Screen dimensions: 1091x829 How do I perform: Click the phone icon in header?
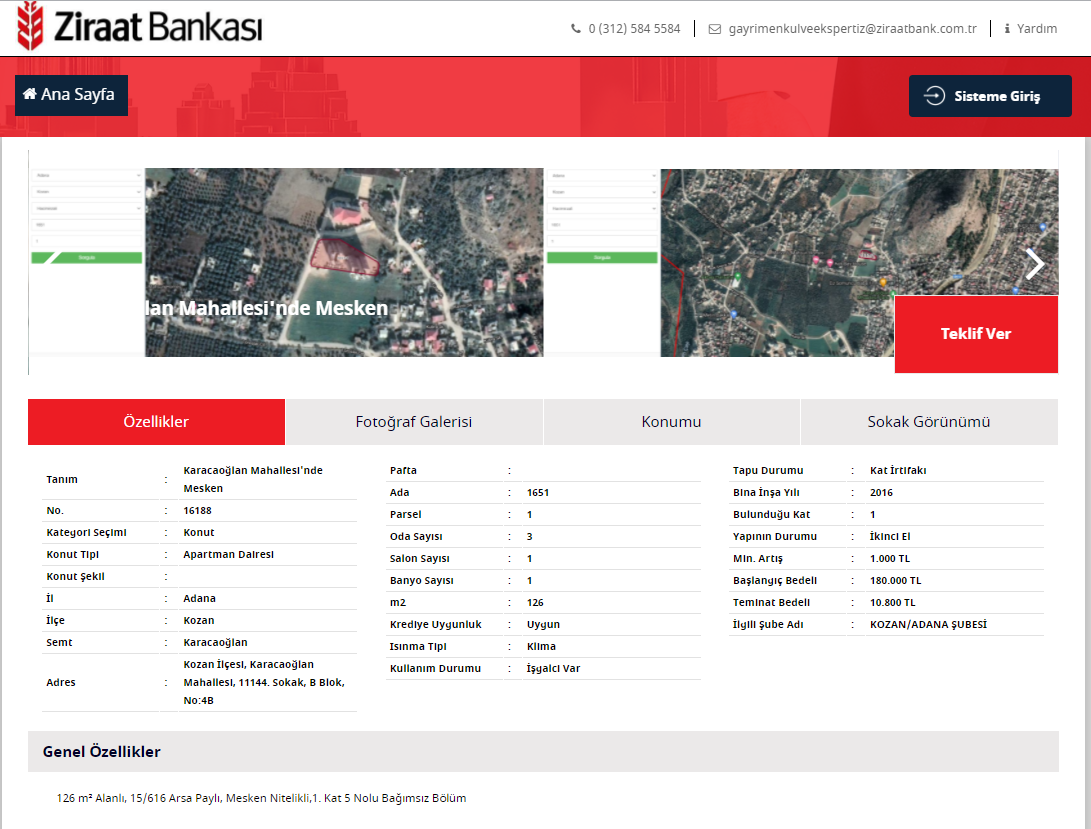[x=576, y=29]
